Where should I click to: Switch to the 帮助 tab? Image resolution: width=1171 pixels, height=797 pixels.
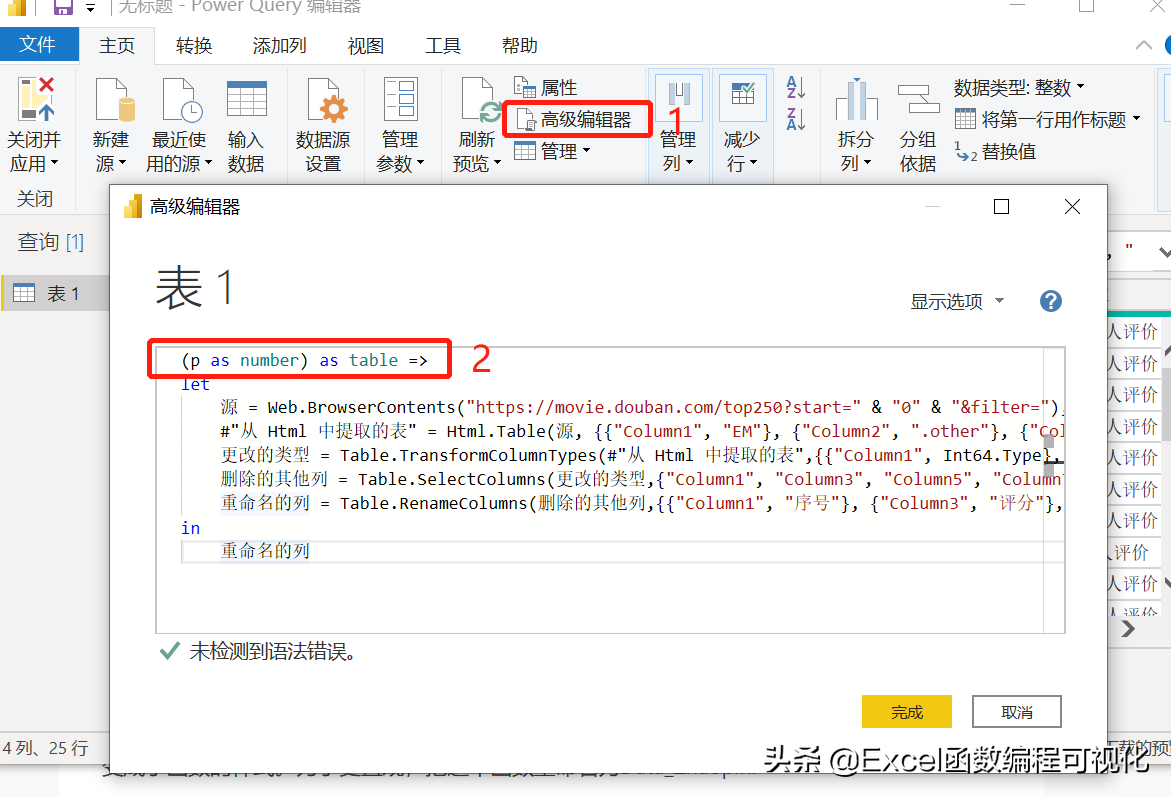tap(520, 46)
